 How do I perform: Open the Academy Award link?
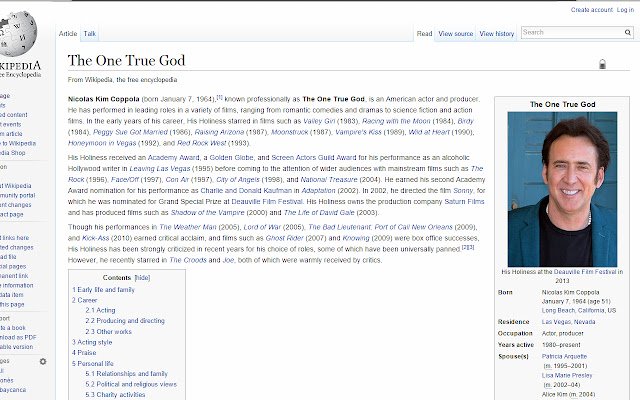pyautogui.click(x=173, y=158)
